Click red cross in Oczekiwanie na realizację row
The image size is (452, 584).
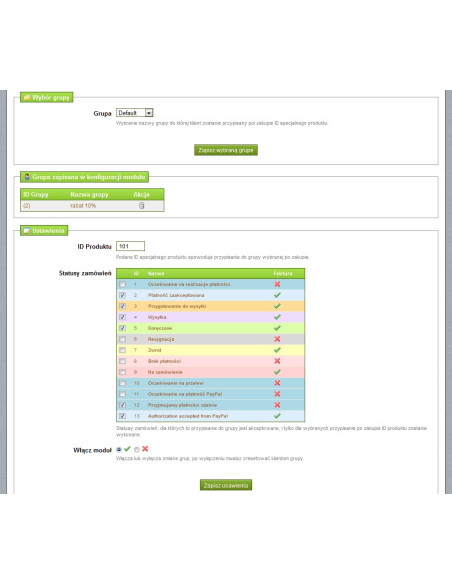click(x=277, y=284)
